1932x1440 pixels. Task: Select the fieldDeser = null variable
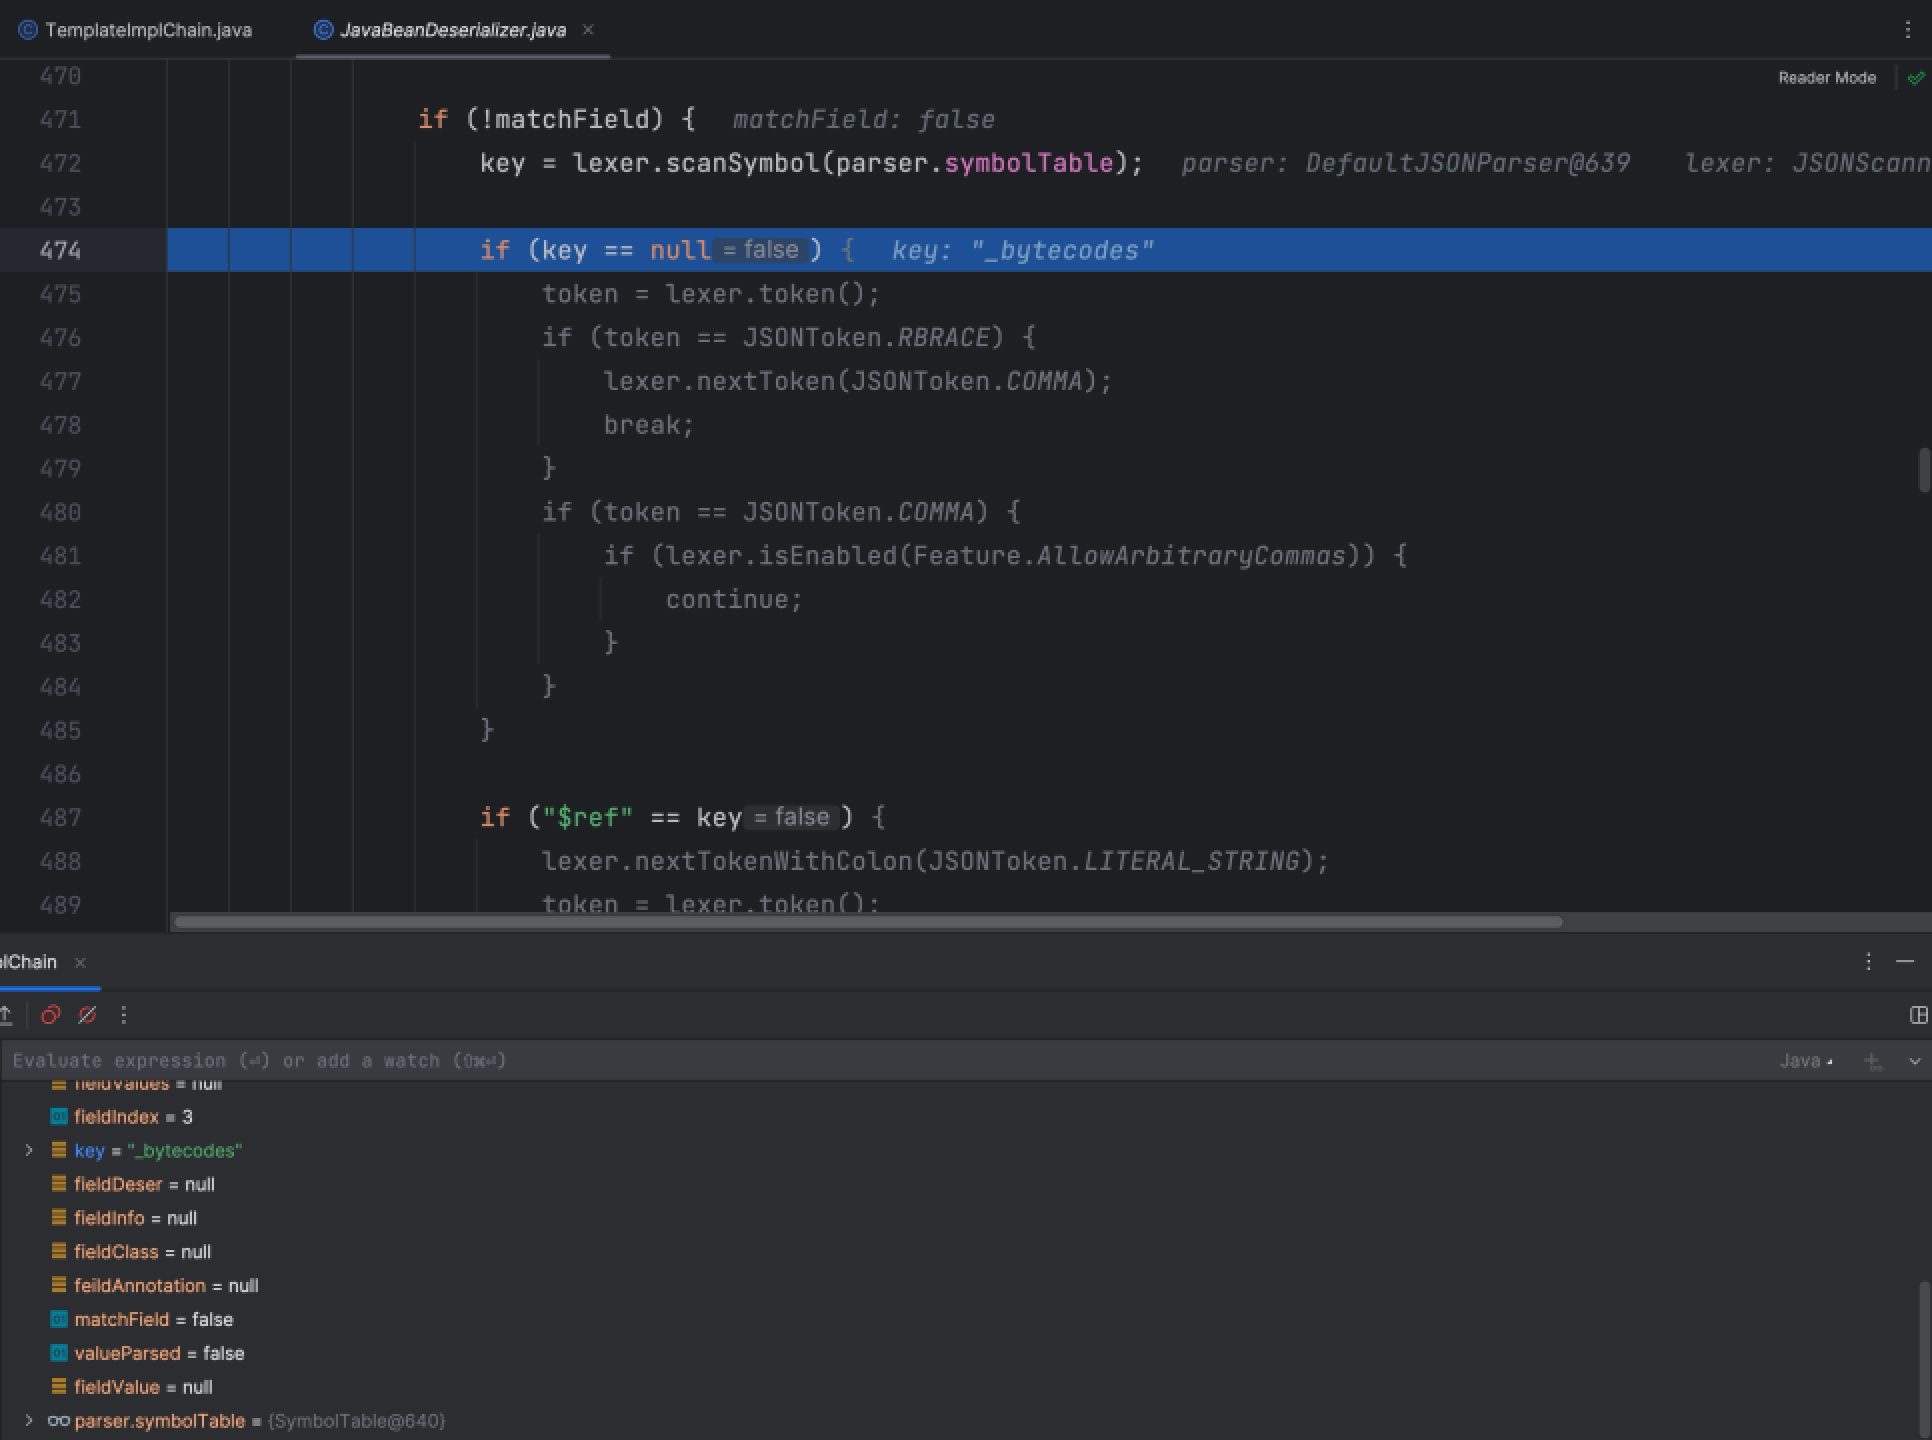[x=144, y=1184]
